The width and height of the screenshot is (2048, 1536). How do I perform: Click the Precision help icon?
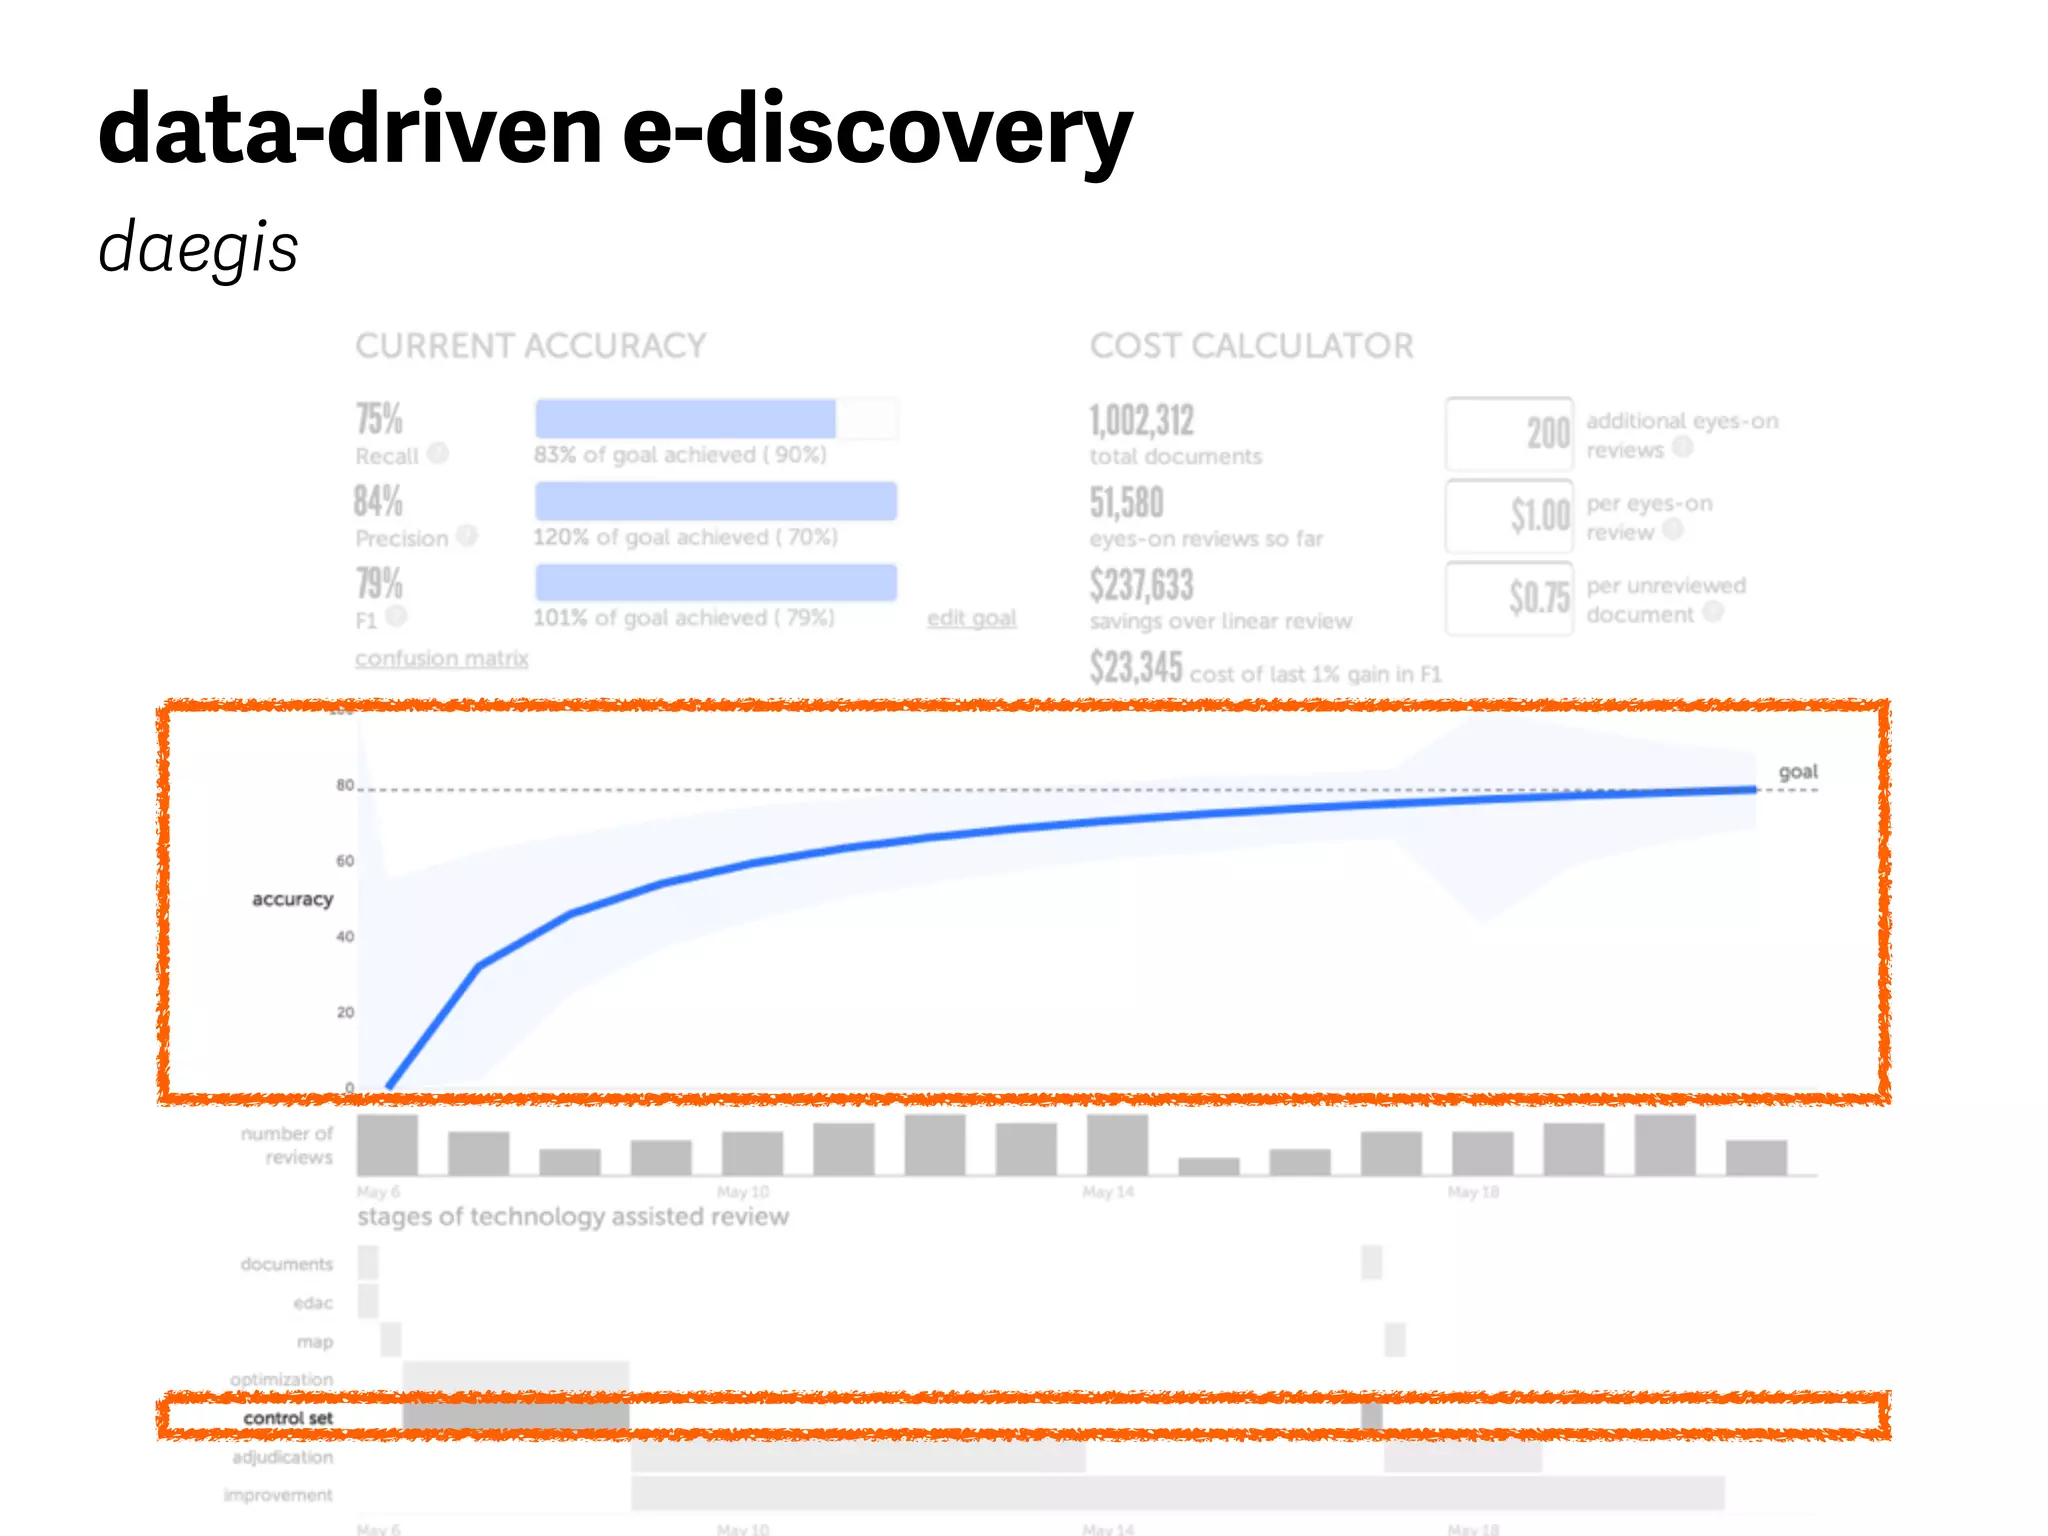[467, 536]
